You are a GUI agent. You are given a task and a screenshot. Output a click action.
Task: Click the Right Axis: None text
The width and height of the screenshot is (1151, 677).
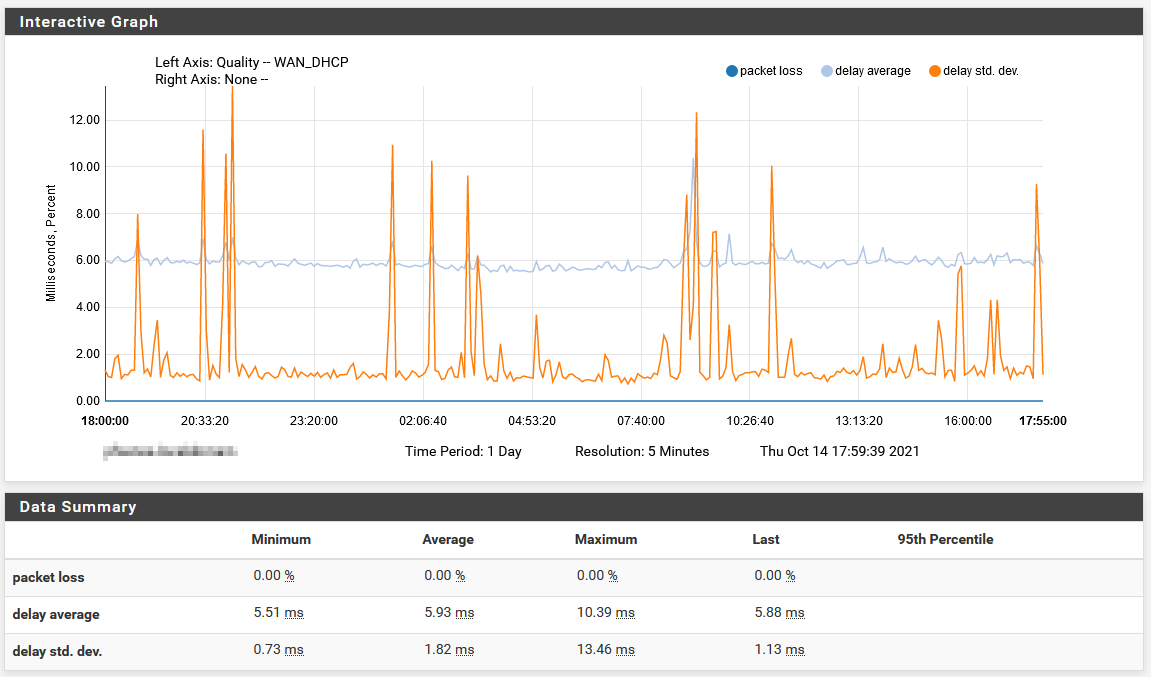point(211,79)
